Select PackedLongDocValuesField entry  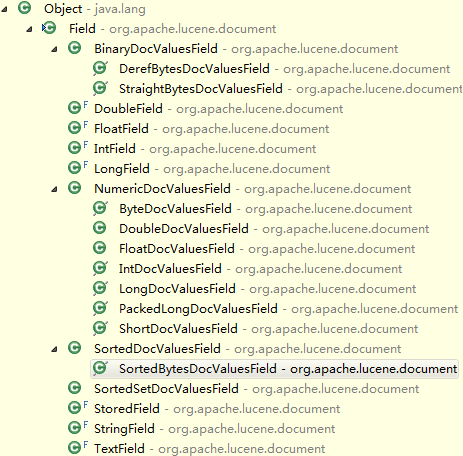point(289,309)
